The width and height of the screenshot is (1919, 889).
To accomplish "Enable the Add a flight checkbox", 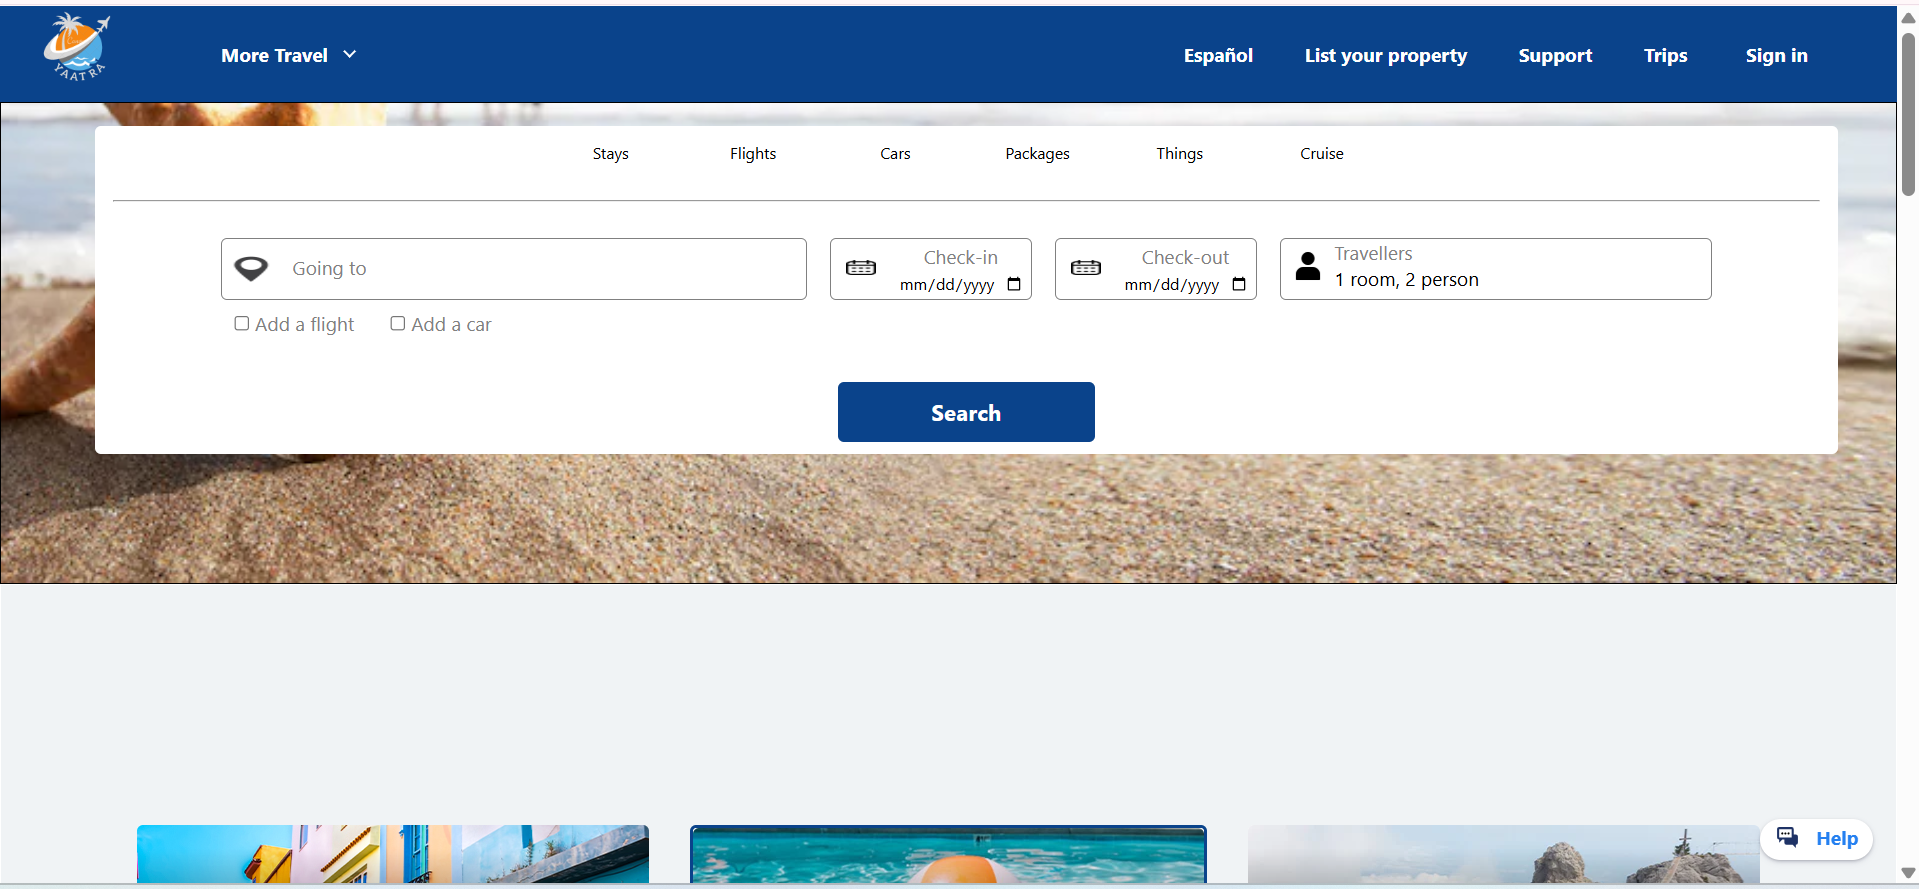I will 242,323.
